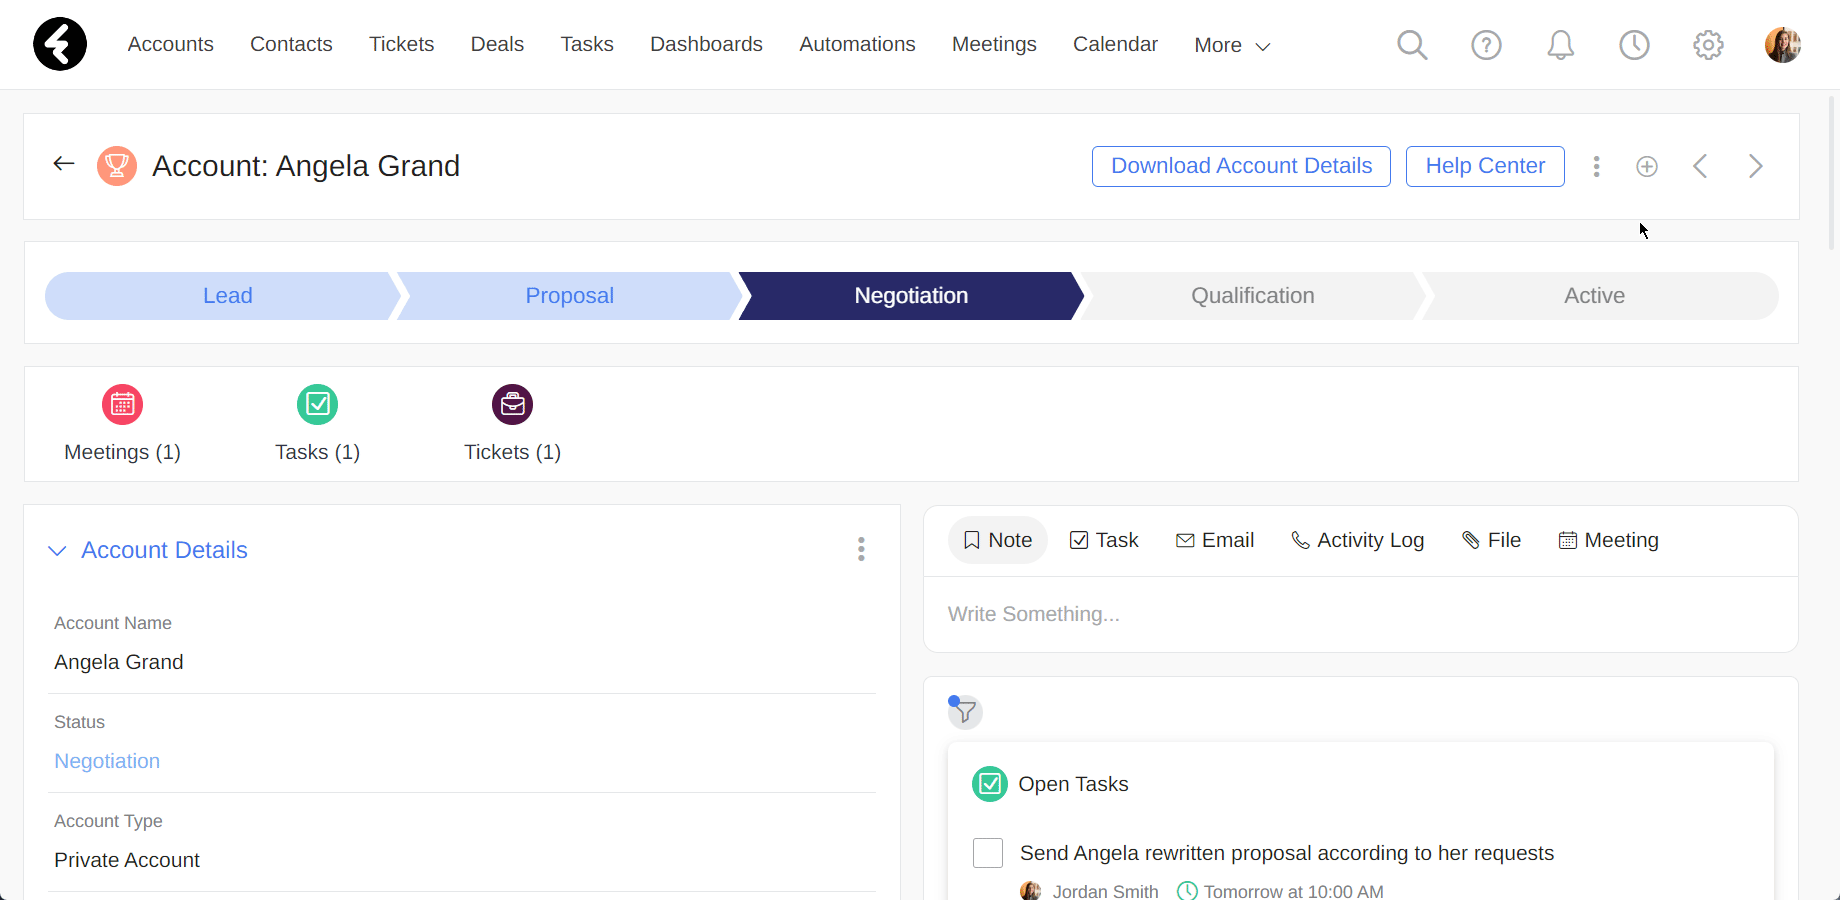The height and width of the screenshot is (900, 1840).
Task: Open the global search icon
Action: coord(1412,45)
